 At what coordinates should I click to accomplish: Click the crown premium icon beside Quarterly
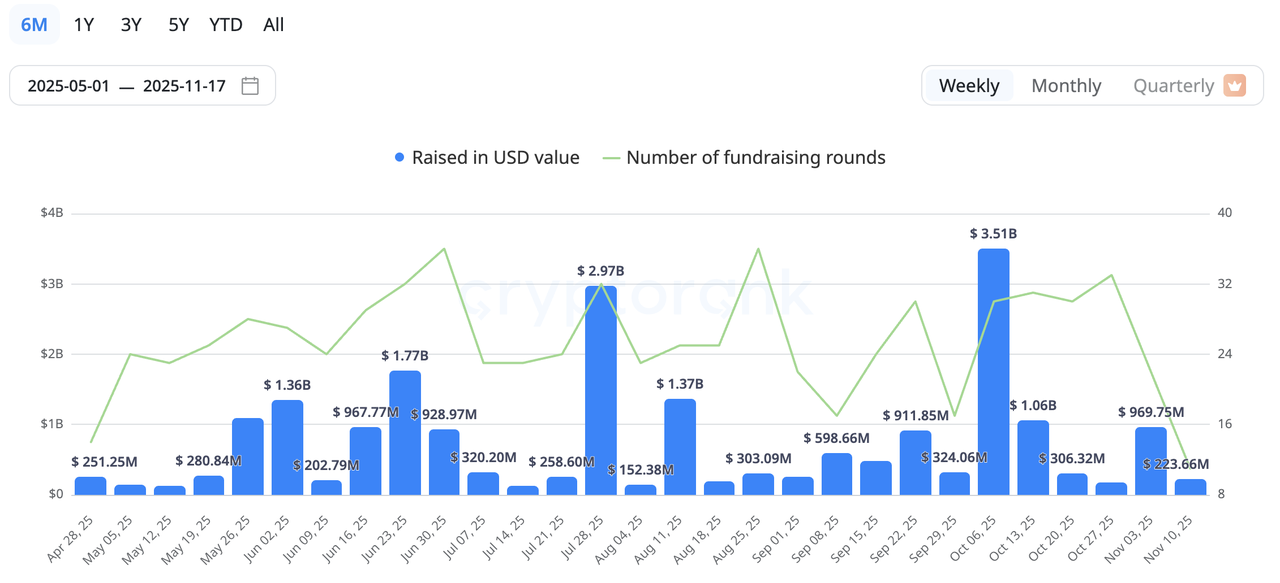point(1235,86)
